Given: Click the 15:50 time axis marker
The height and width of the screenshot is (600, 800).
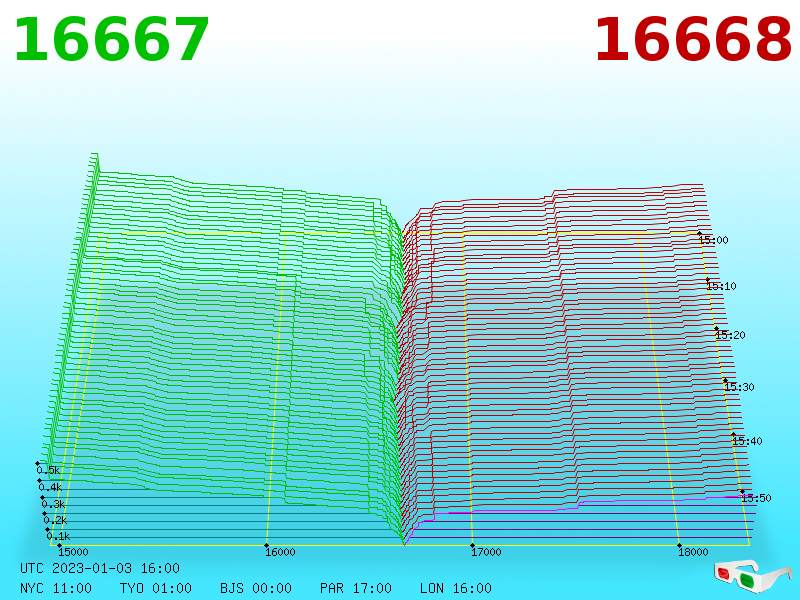Looking at the screenshot, I should [x=756, y=498].
